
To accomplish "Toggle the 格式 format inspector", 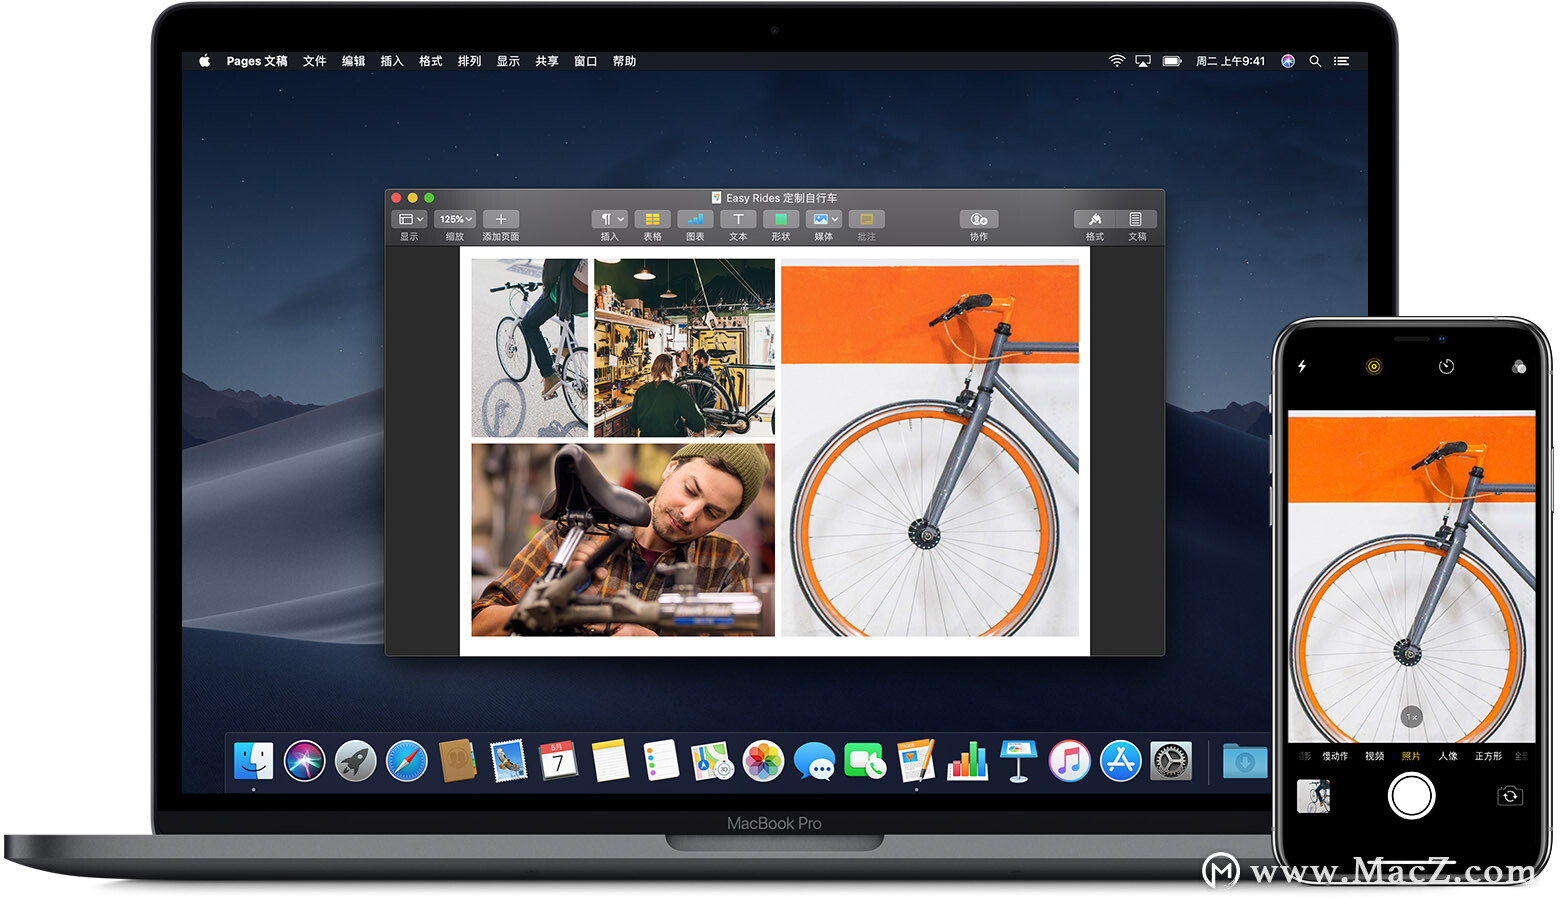I will point(1095,219).
